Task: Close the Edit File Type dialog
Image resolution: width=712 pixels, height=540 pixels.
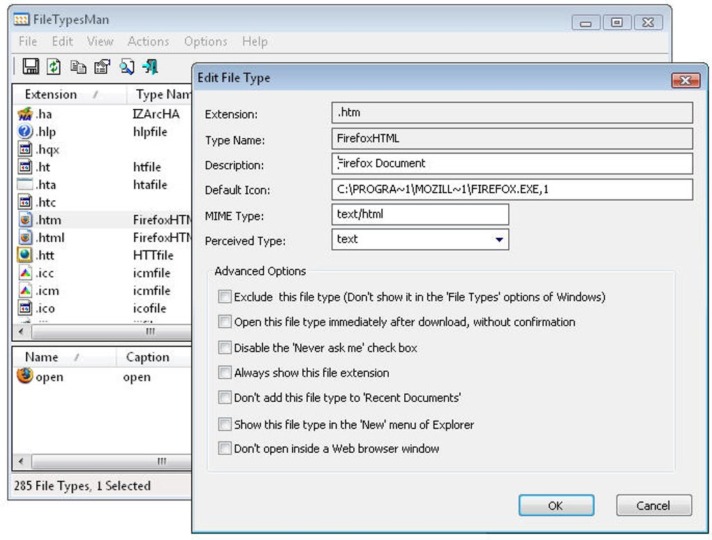Action: [x=686, y=80]
